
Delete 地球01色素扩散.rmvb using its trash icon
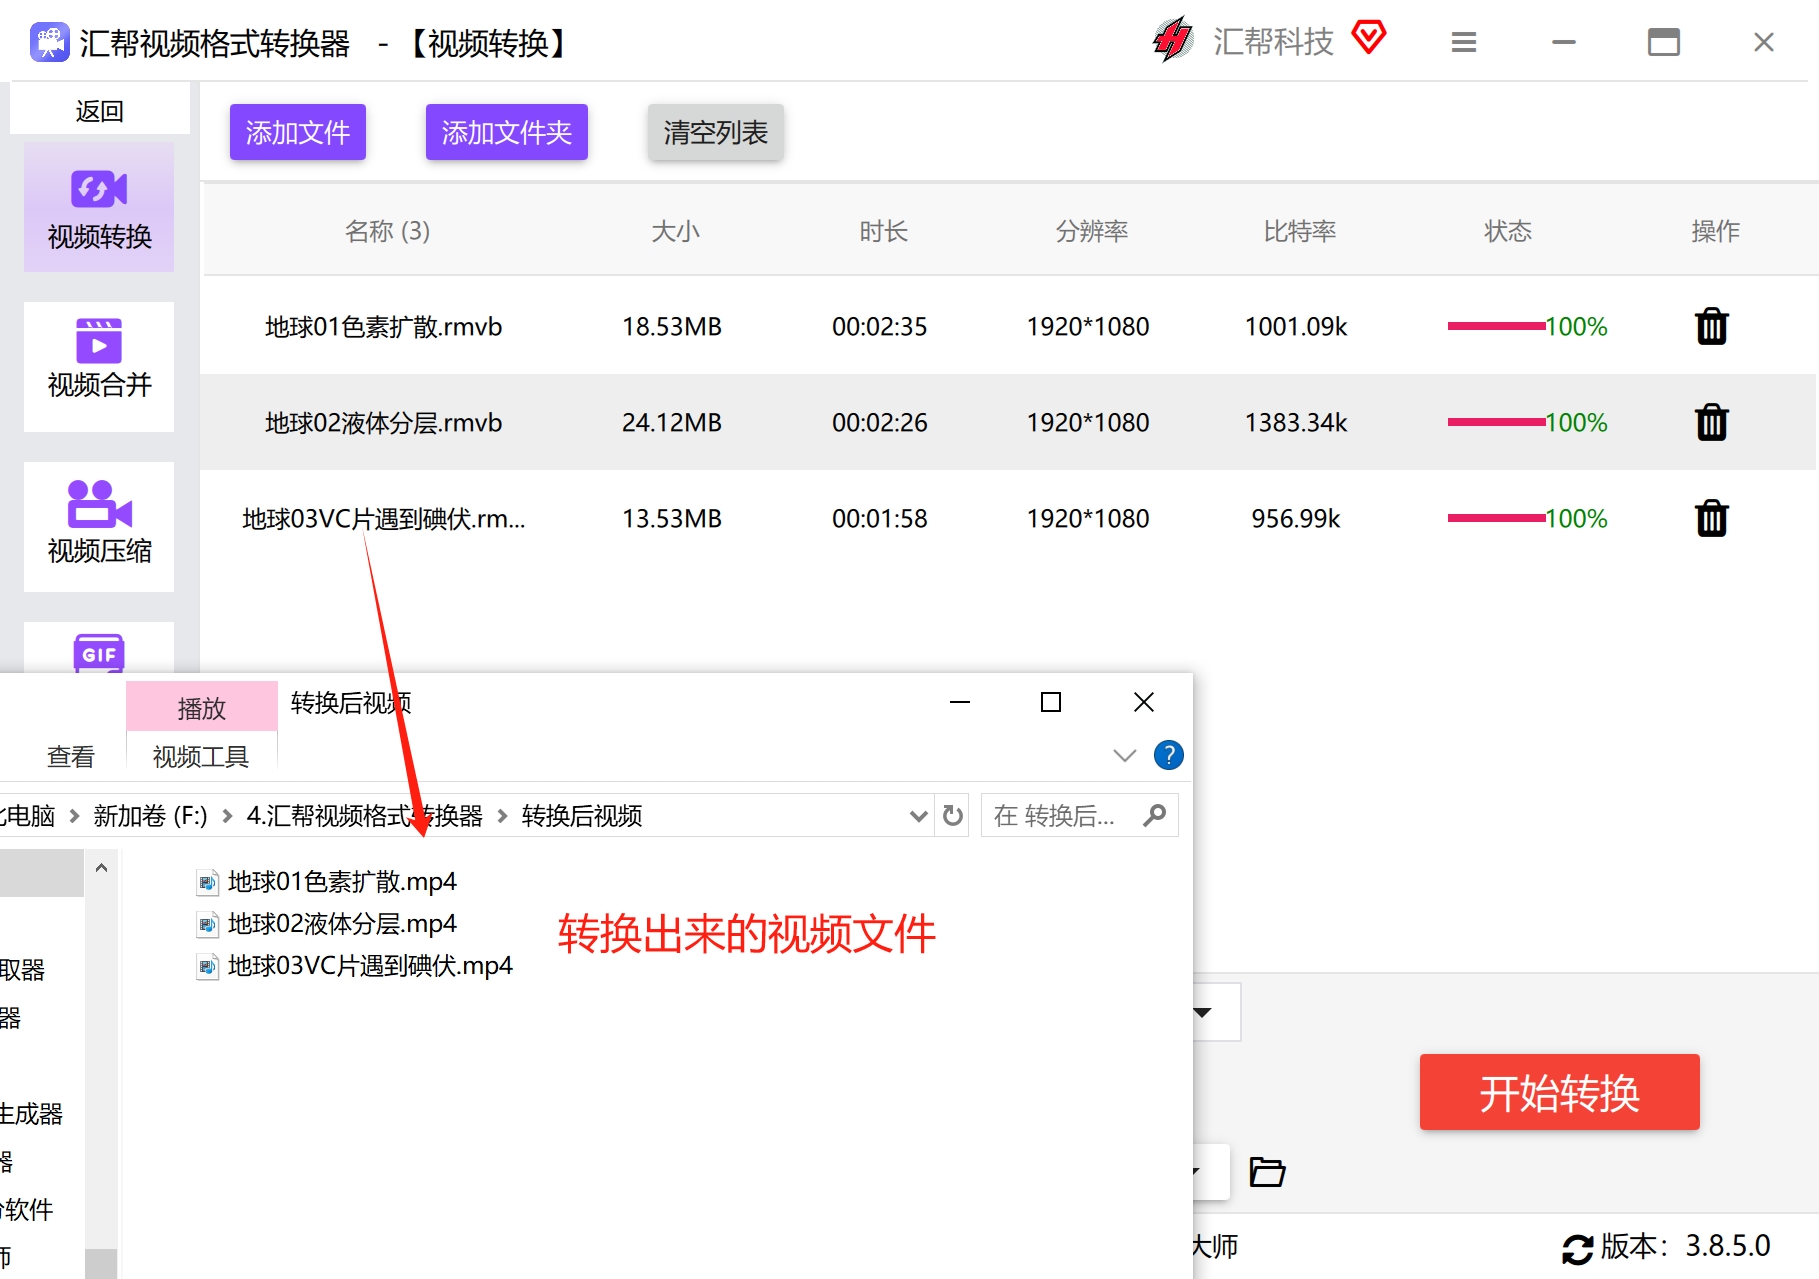[1711, 326]
